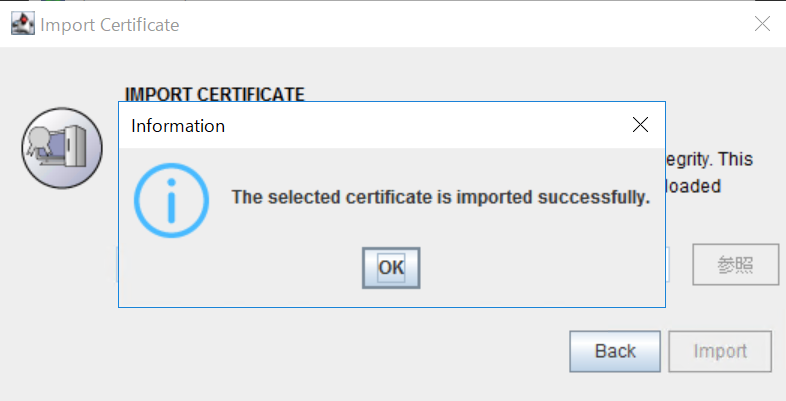
Task: Click the "Import Certificate" window title text
Action: (x=109, y=25)
